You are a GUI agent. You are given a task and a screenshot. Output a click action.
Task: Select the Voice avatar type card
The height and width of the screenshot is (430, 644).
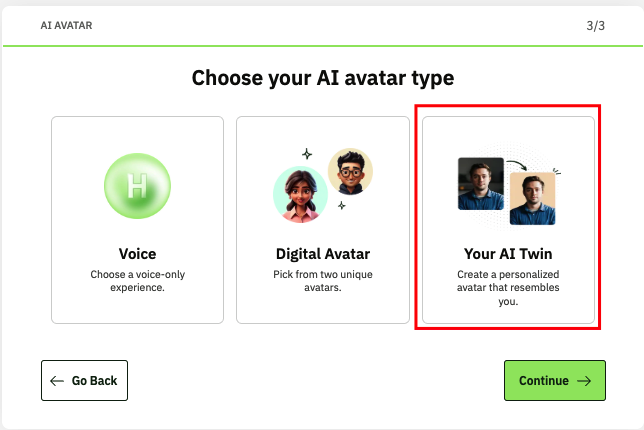click(137, 220)
